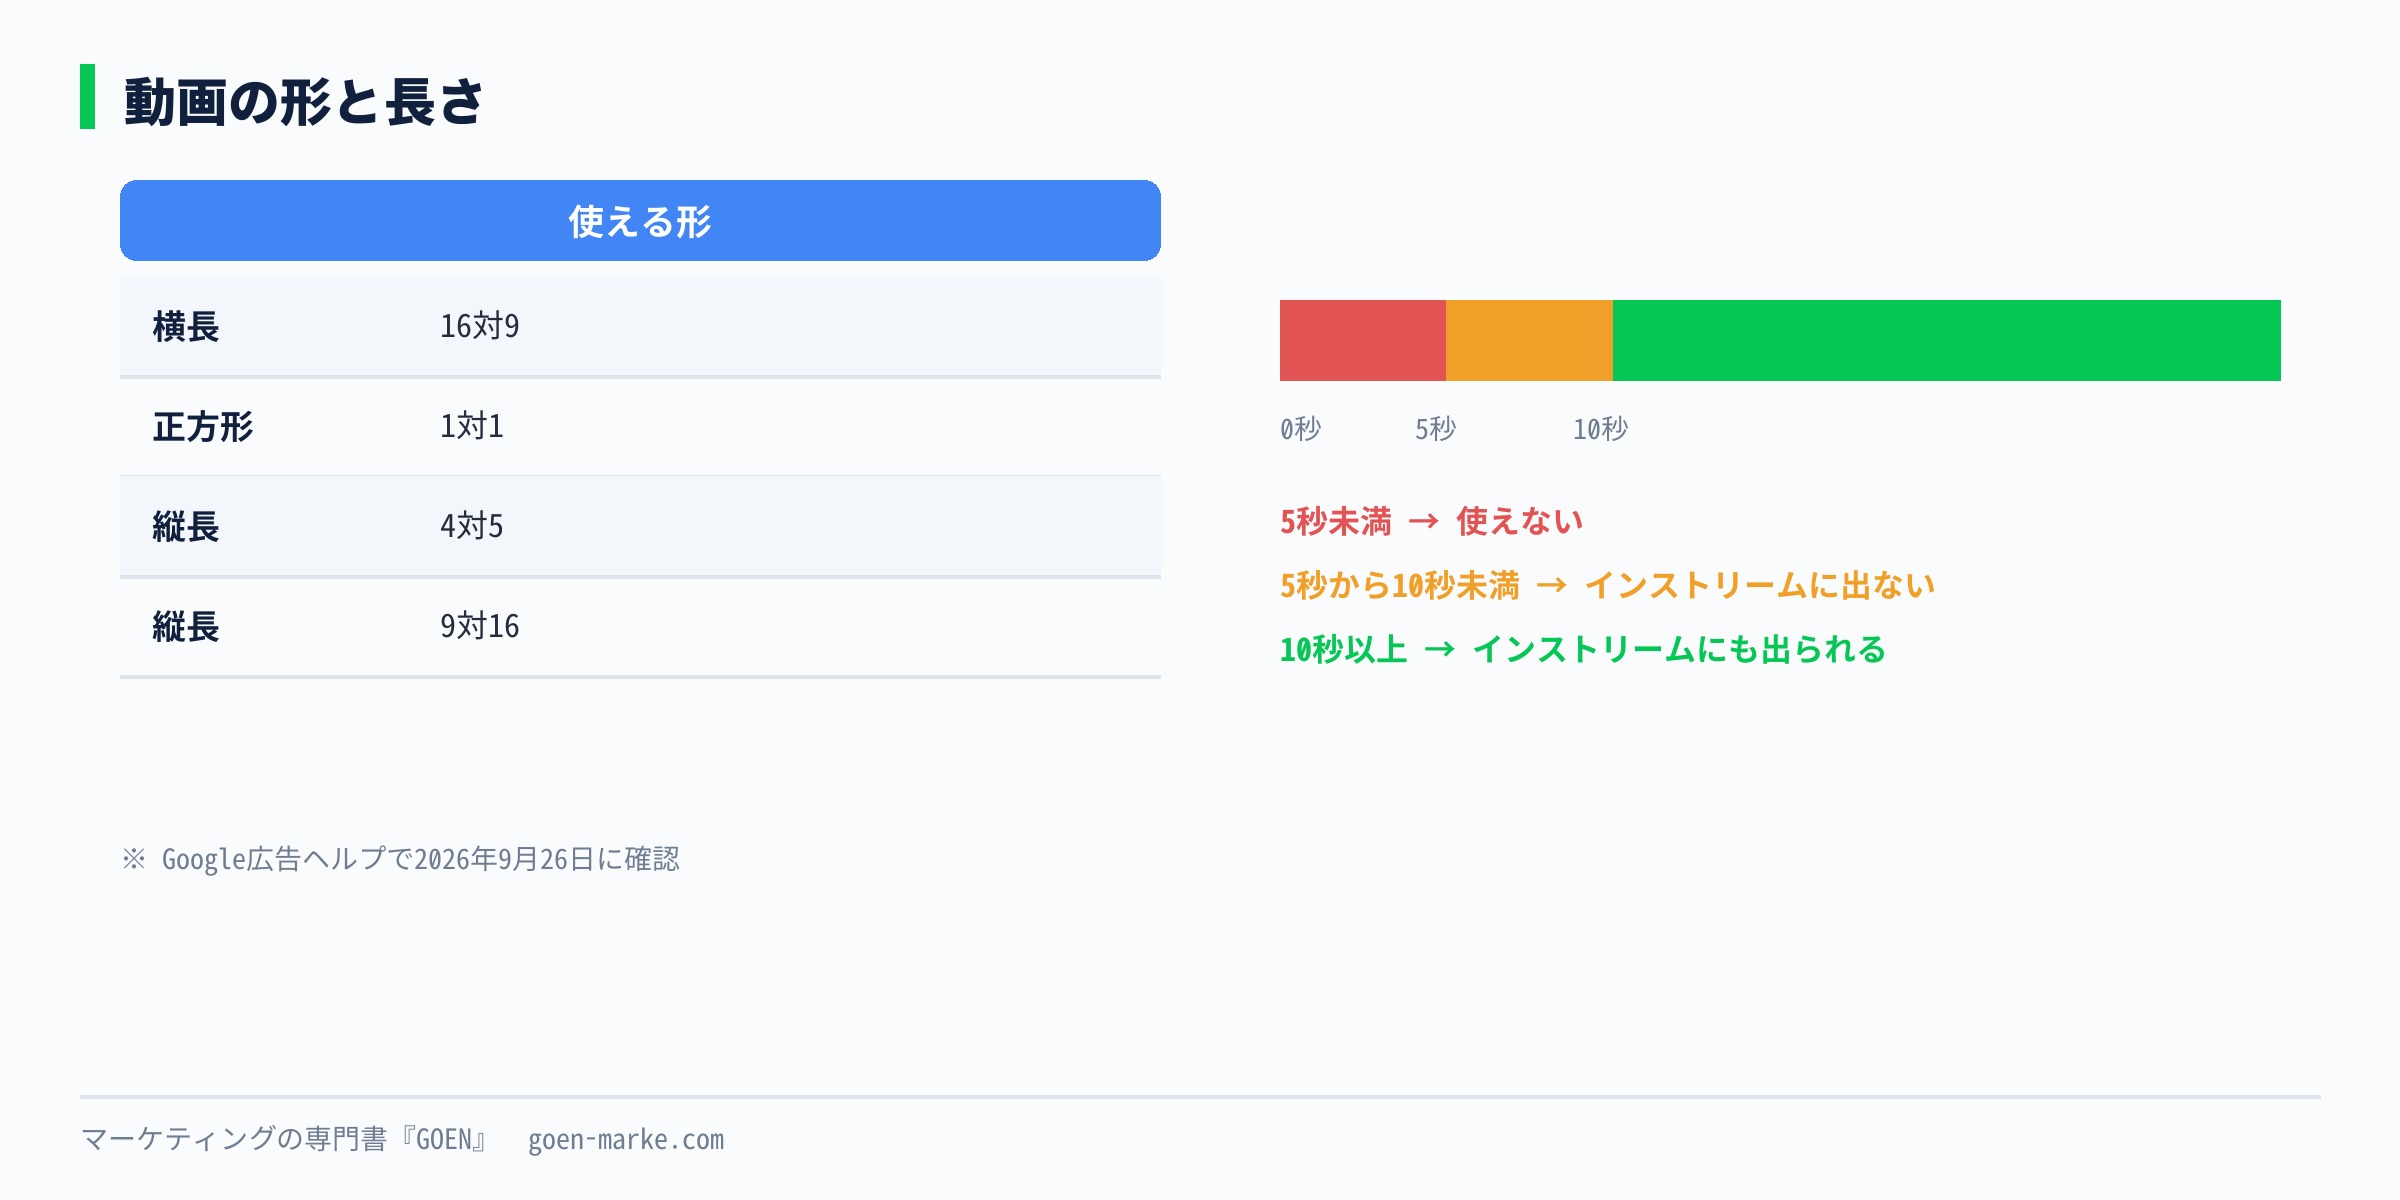The height and width of the screenshot is (1200, 2400).
Task: Click the 4対5 ratio value
Action: click(472, 526)
